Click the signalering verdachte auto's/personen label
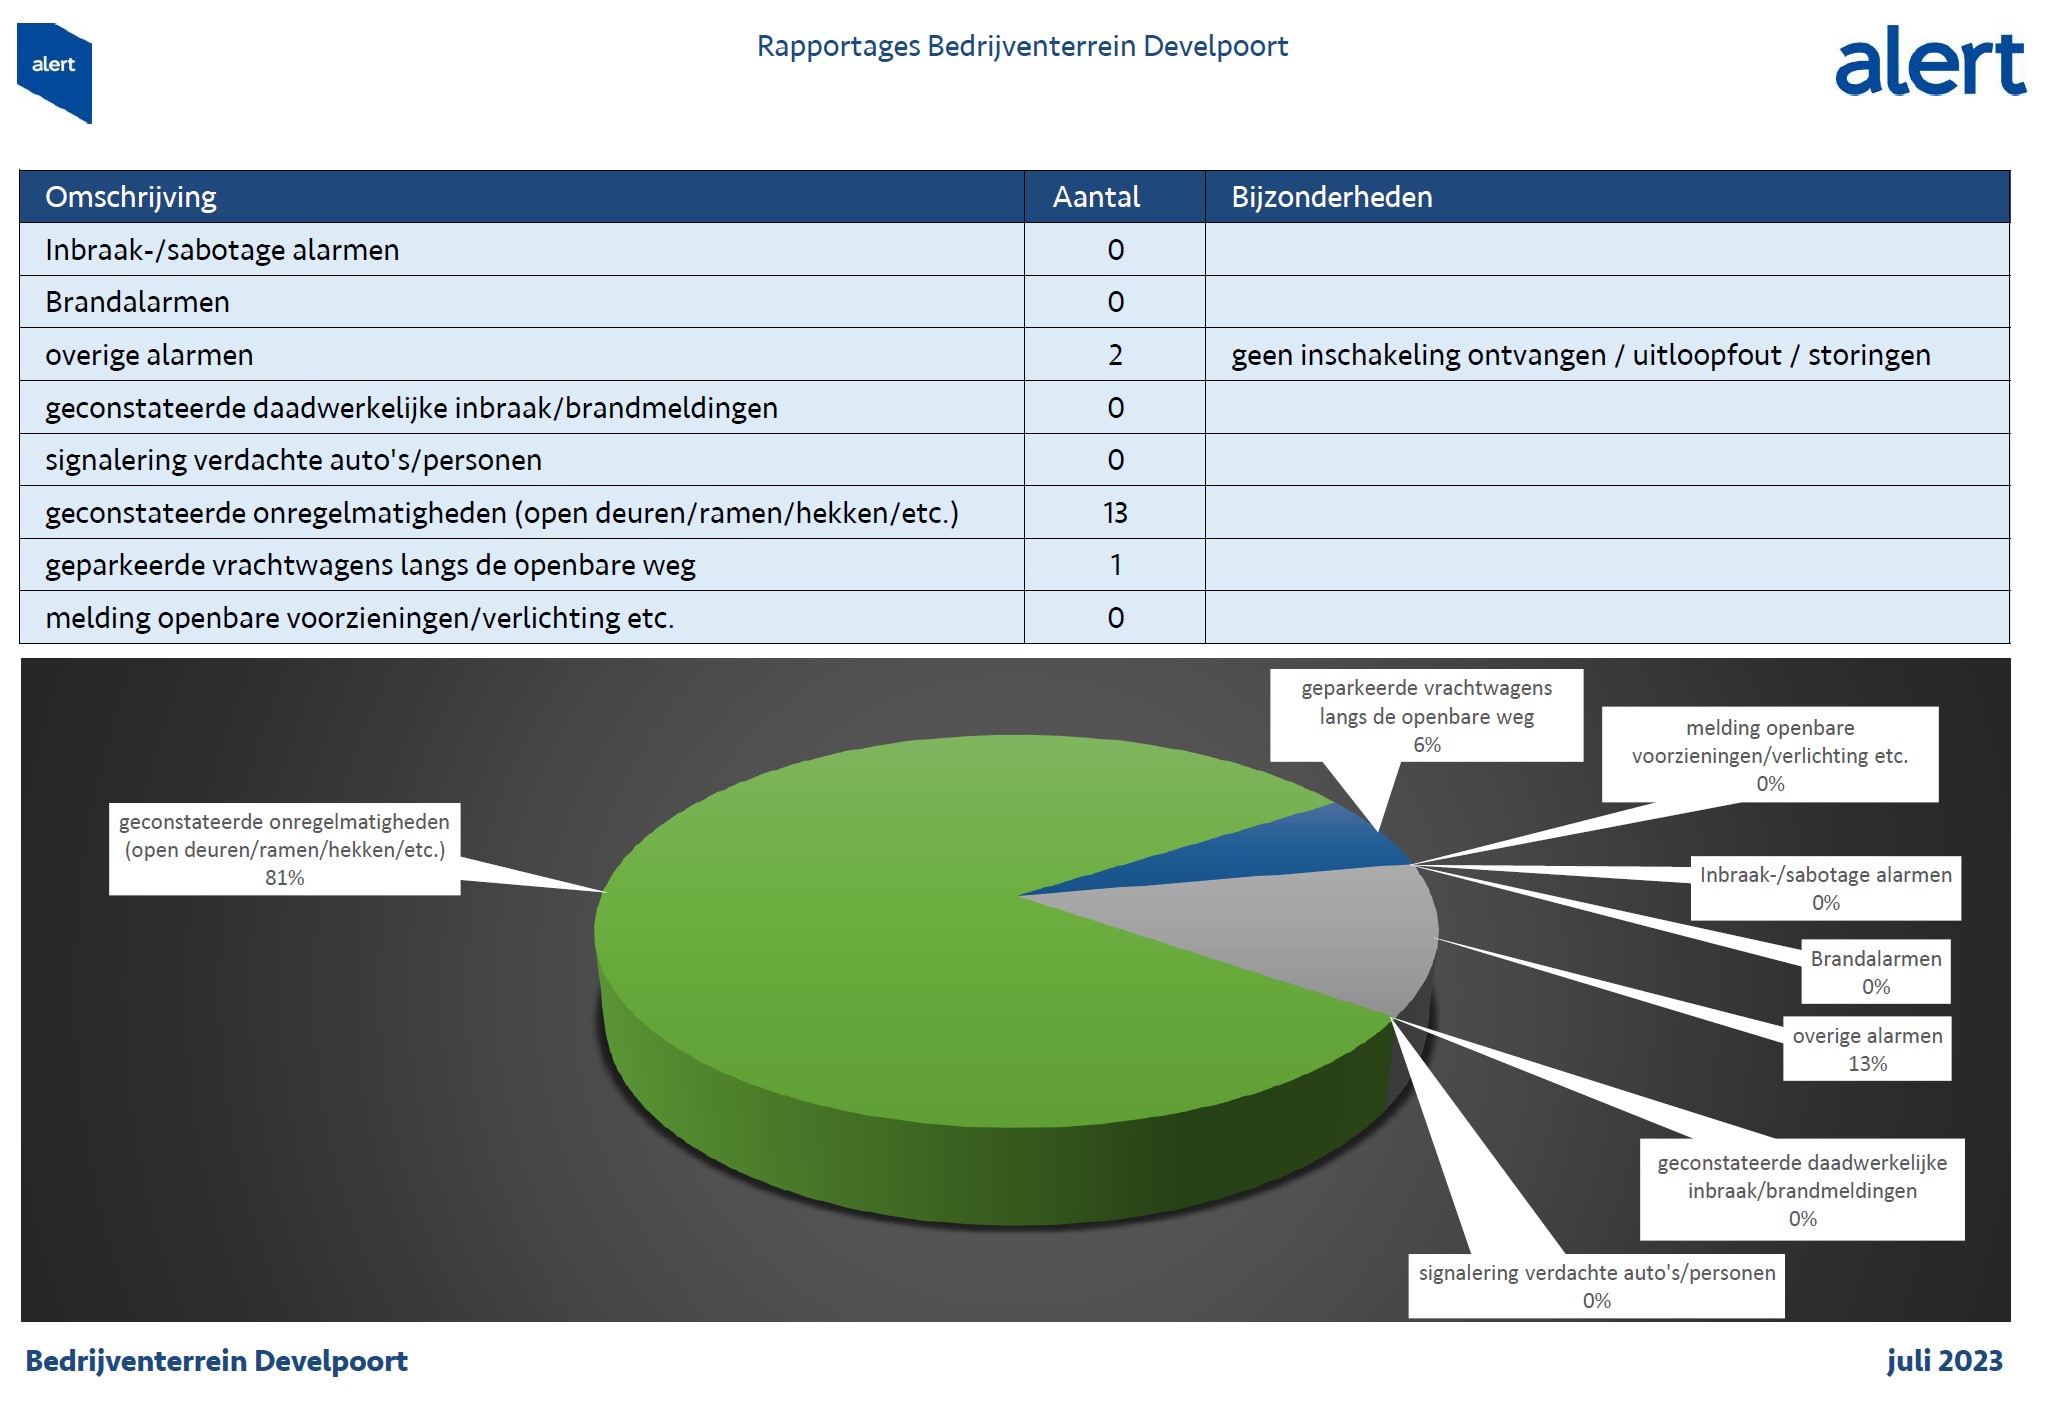The image size is (2050, 1412). pos(1596,1285)
